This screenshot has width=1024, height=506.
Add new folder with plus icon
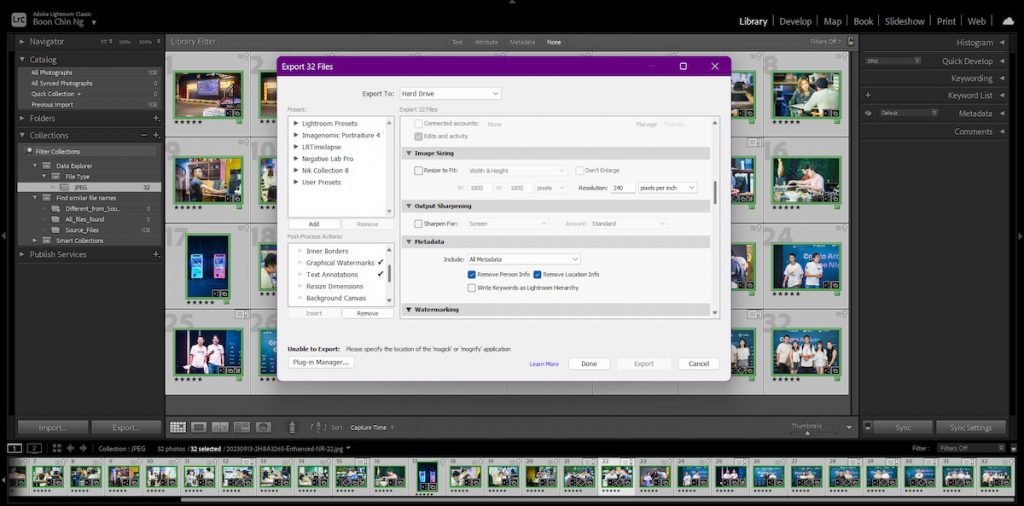pyautogui.click(x=156, y=118)
